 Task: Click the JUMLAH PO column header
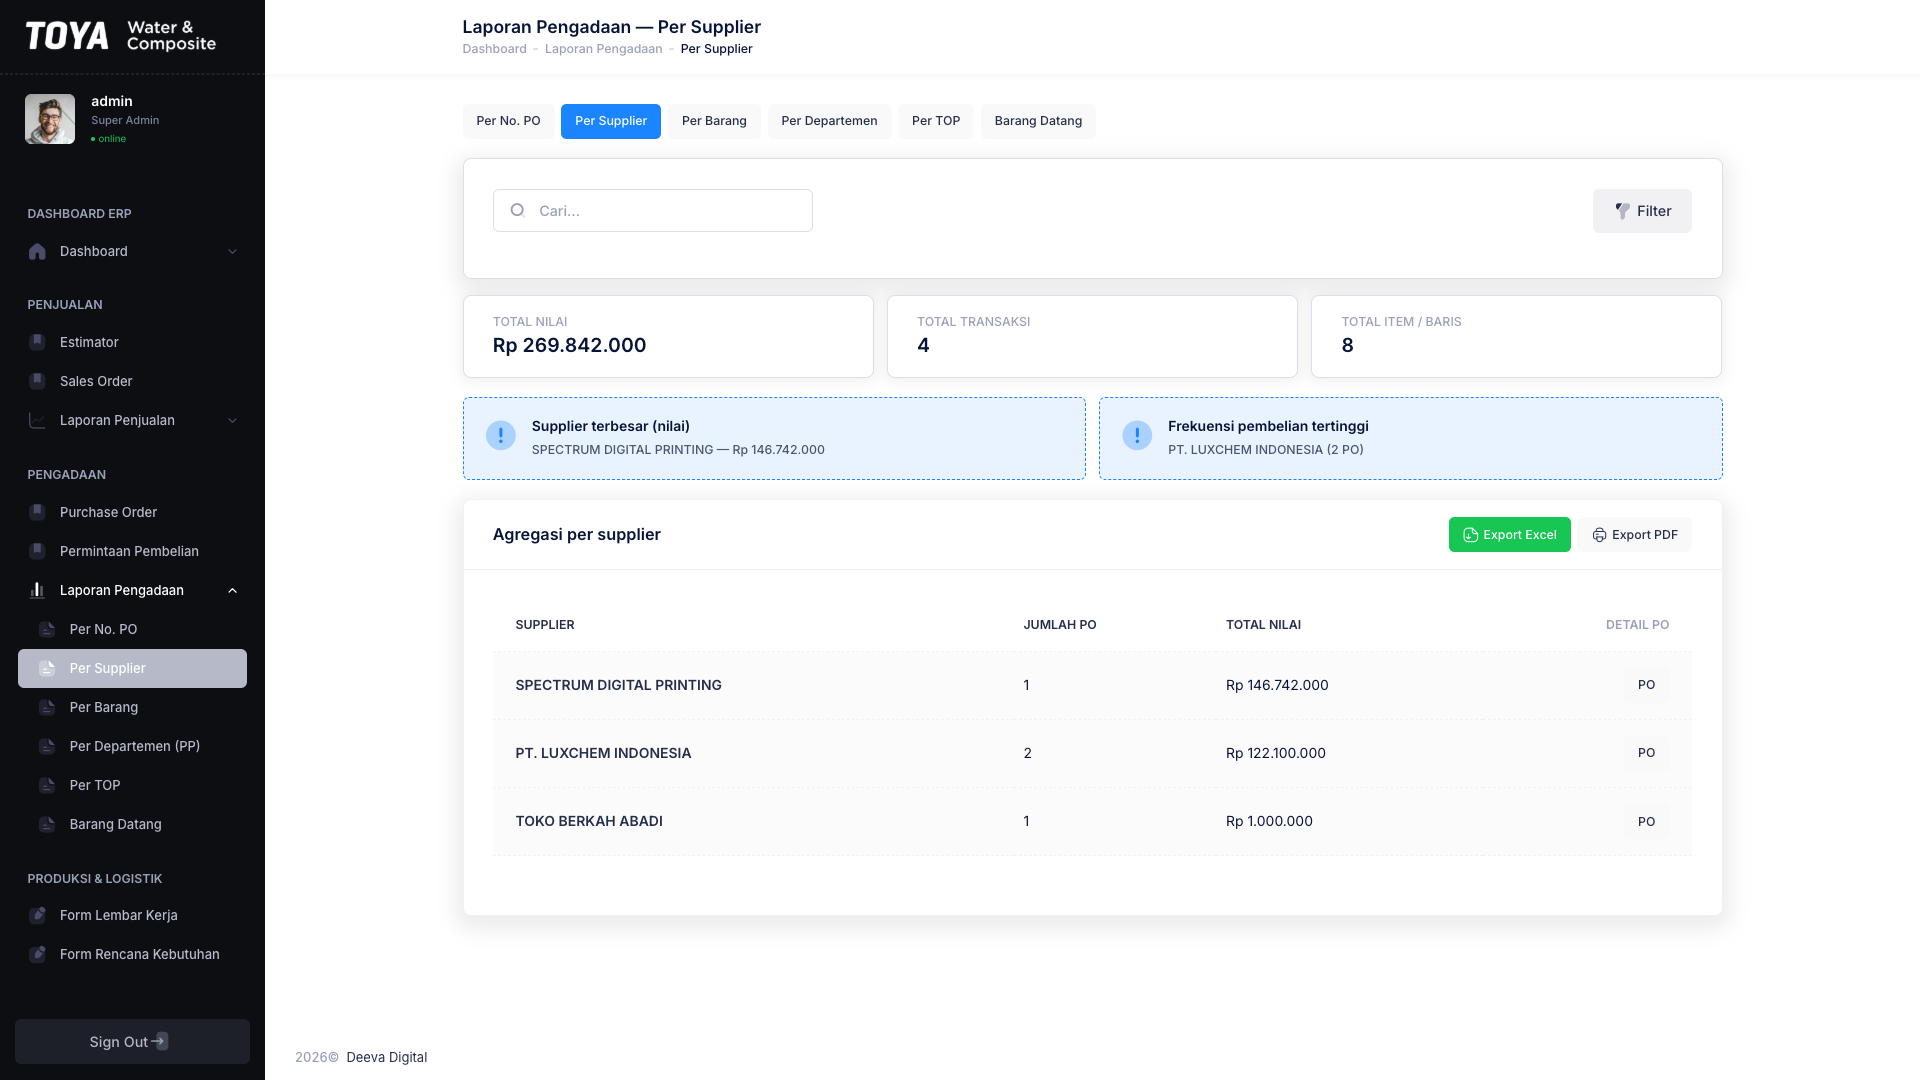tap(1060, 625)
